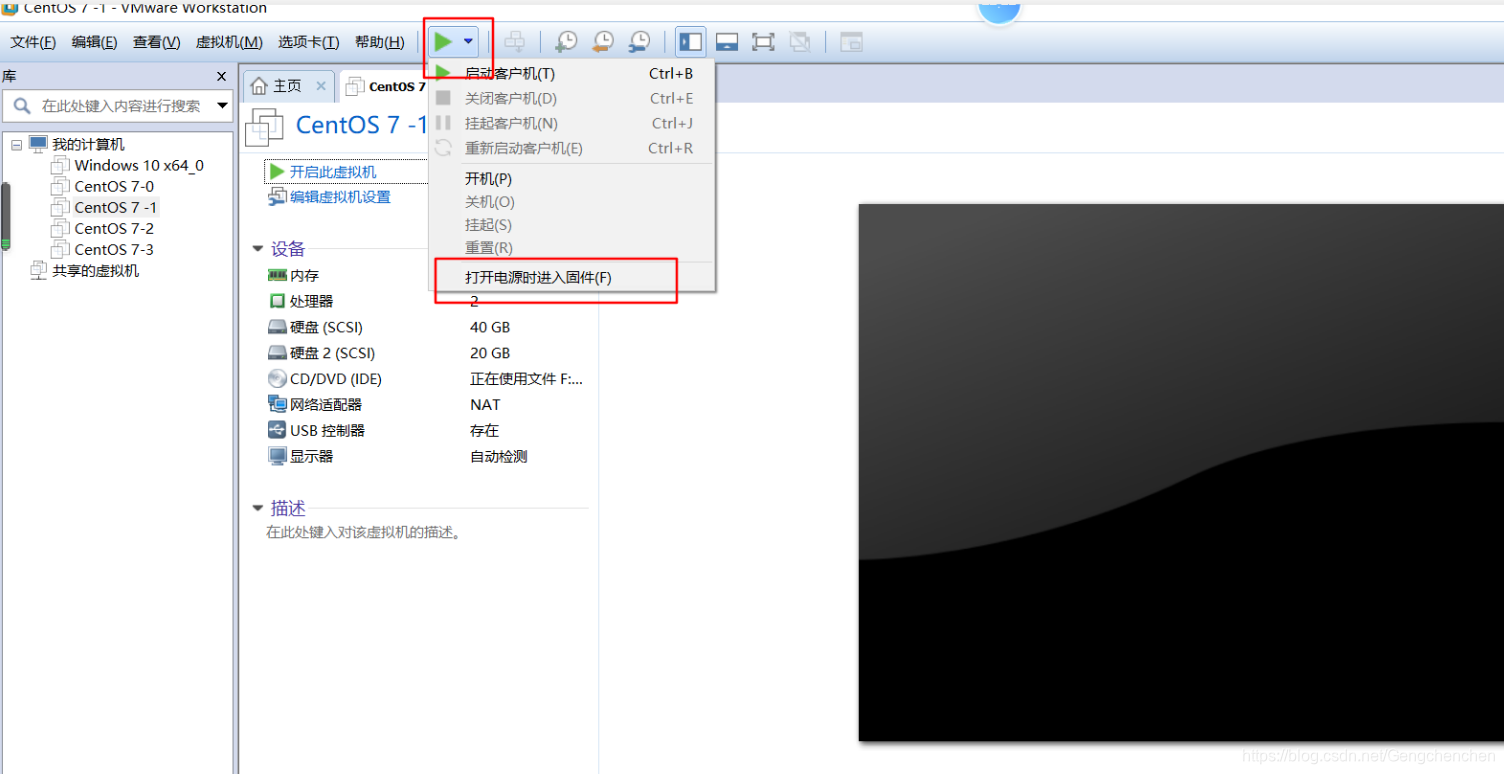Select 挂起客户机(N) menu entry

572,123
